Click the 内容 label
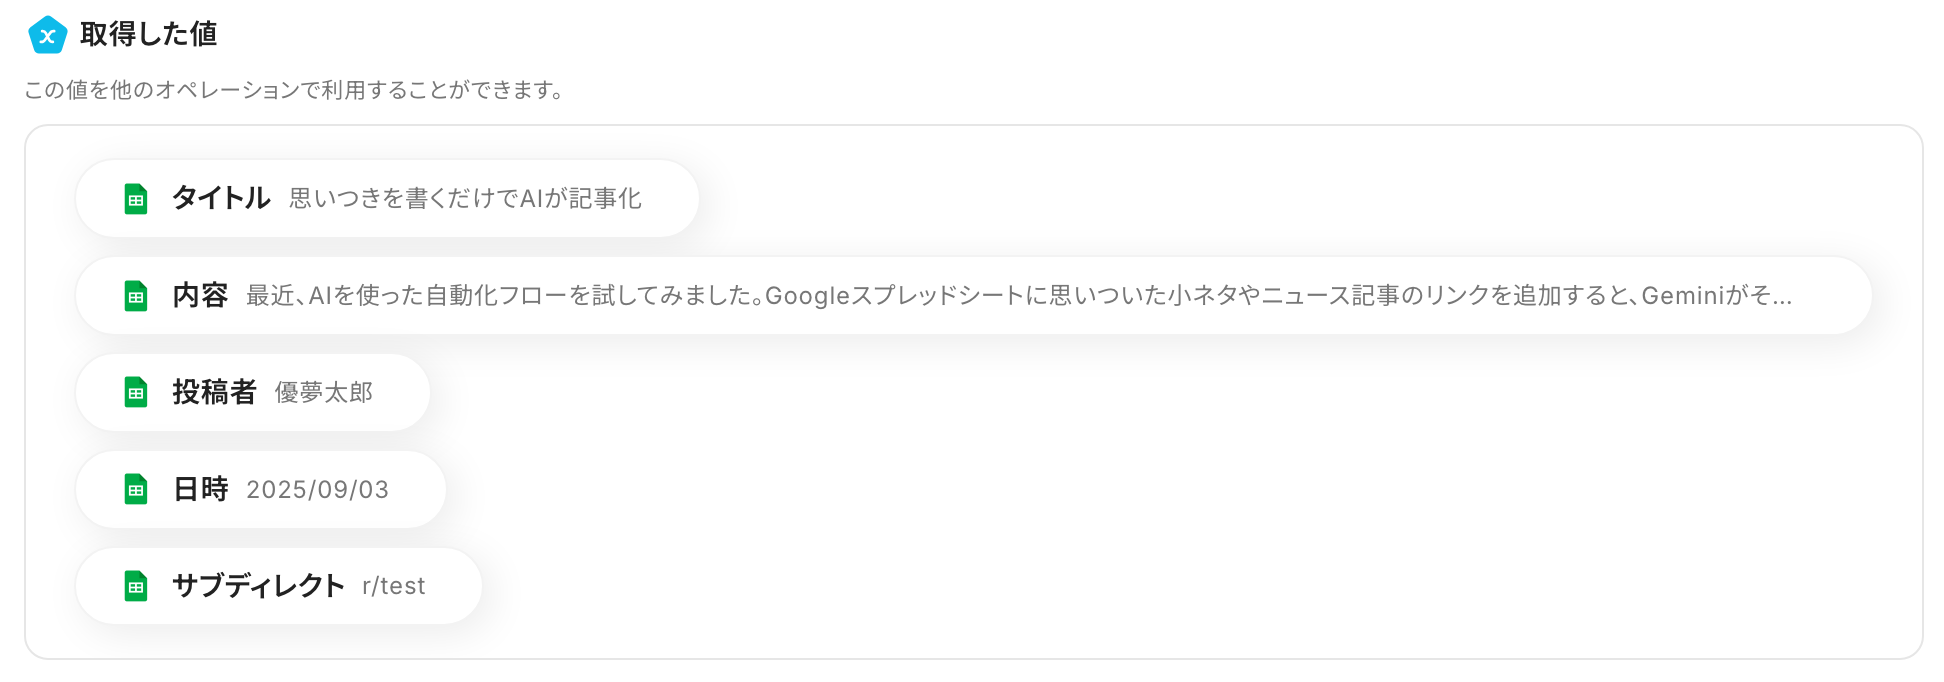Viewport: 1944px width, 682px height. tap(200, 295)
